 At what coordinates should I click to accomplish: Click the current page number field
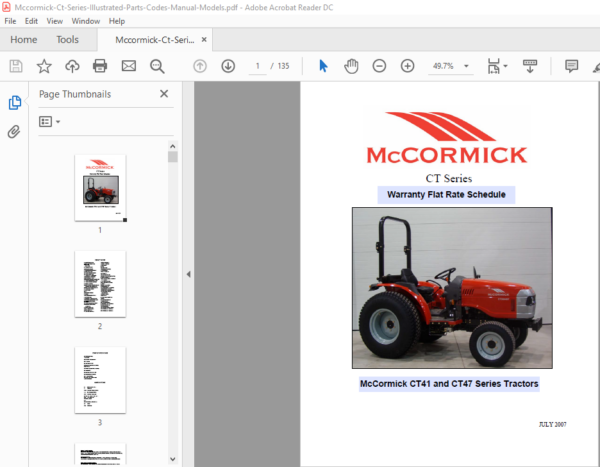click(258, 66)
